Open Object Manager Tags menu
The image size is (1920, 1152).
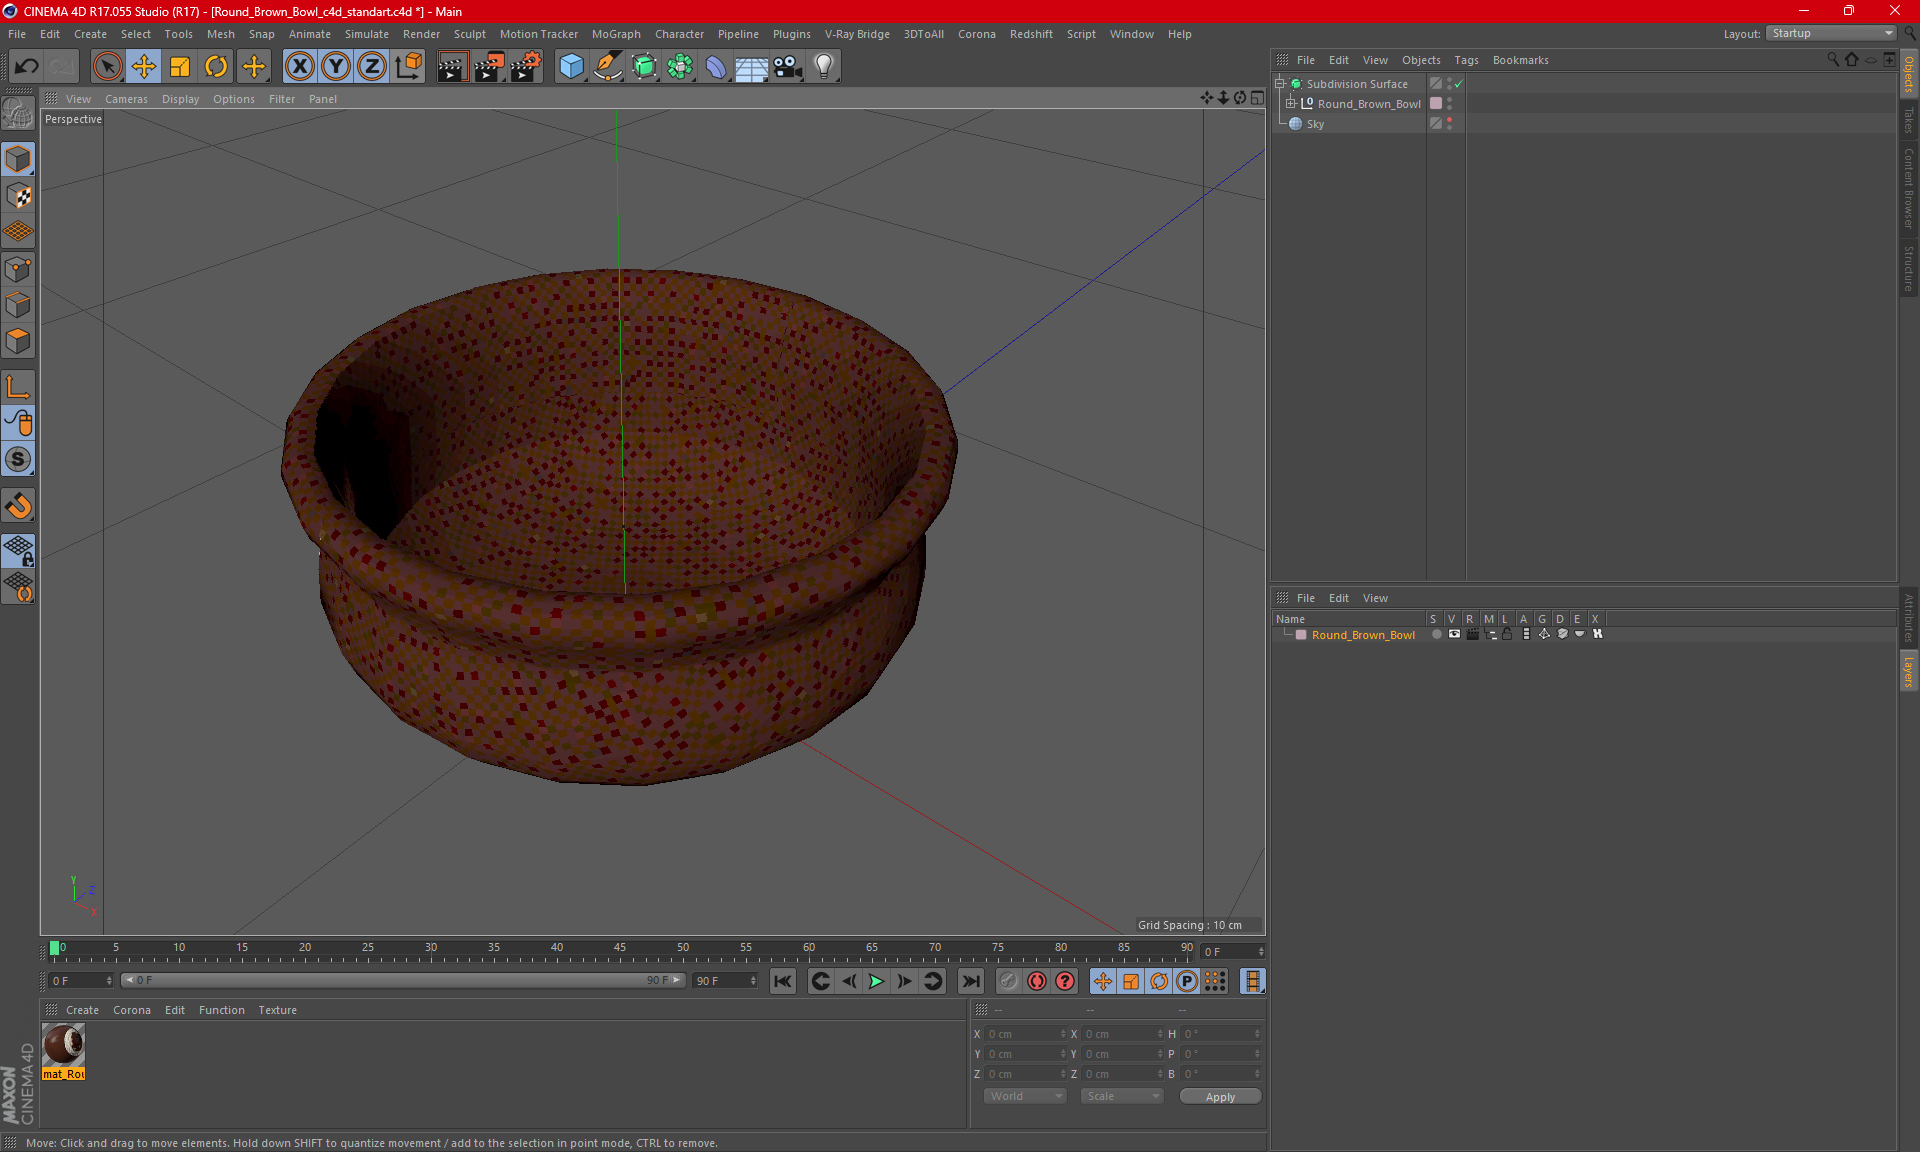point(1466,60)
